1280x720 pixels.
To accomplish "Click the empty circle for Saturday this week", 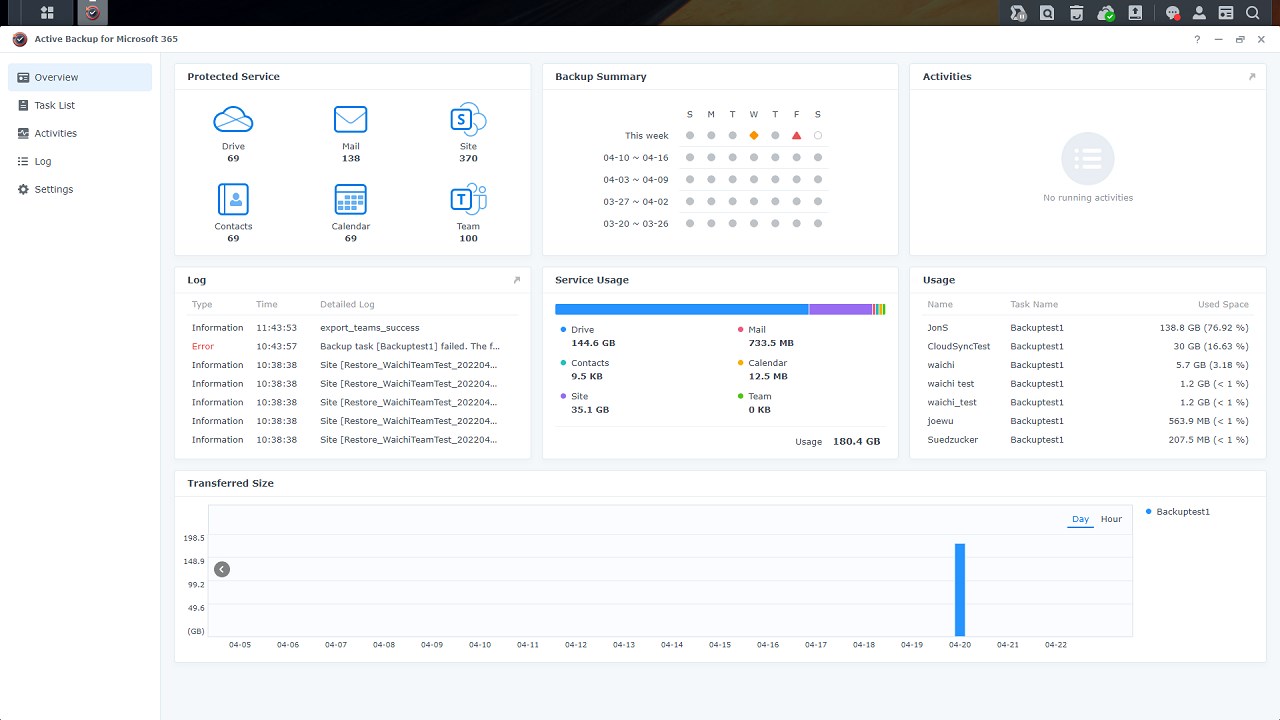I will tap(818, 135).
